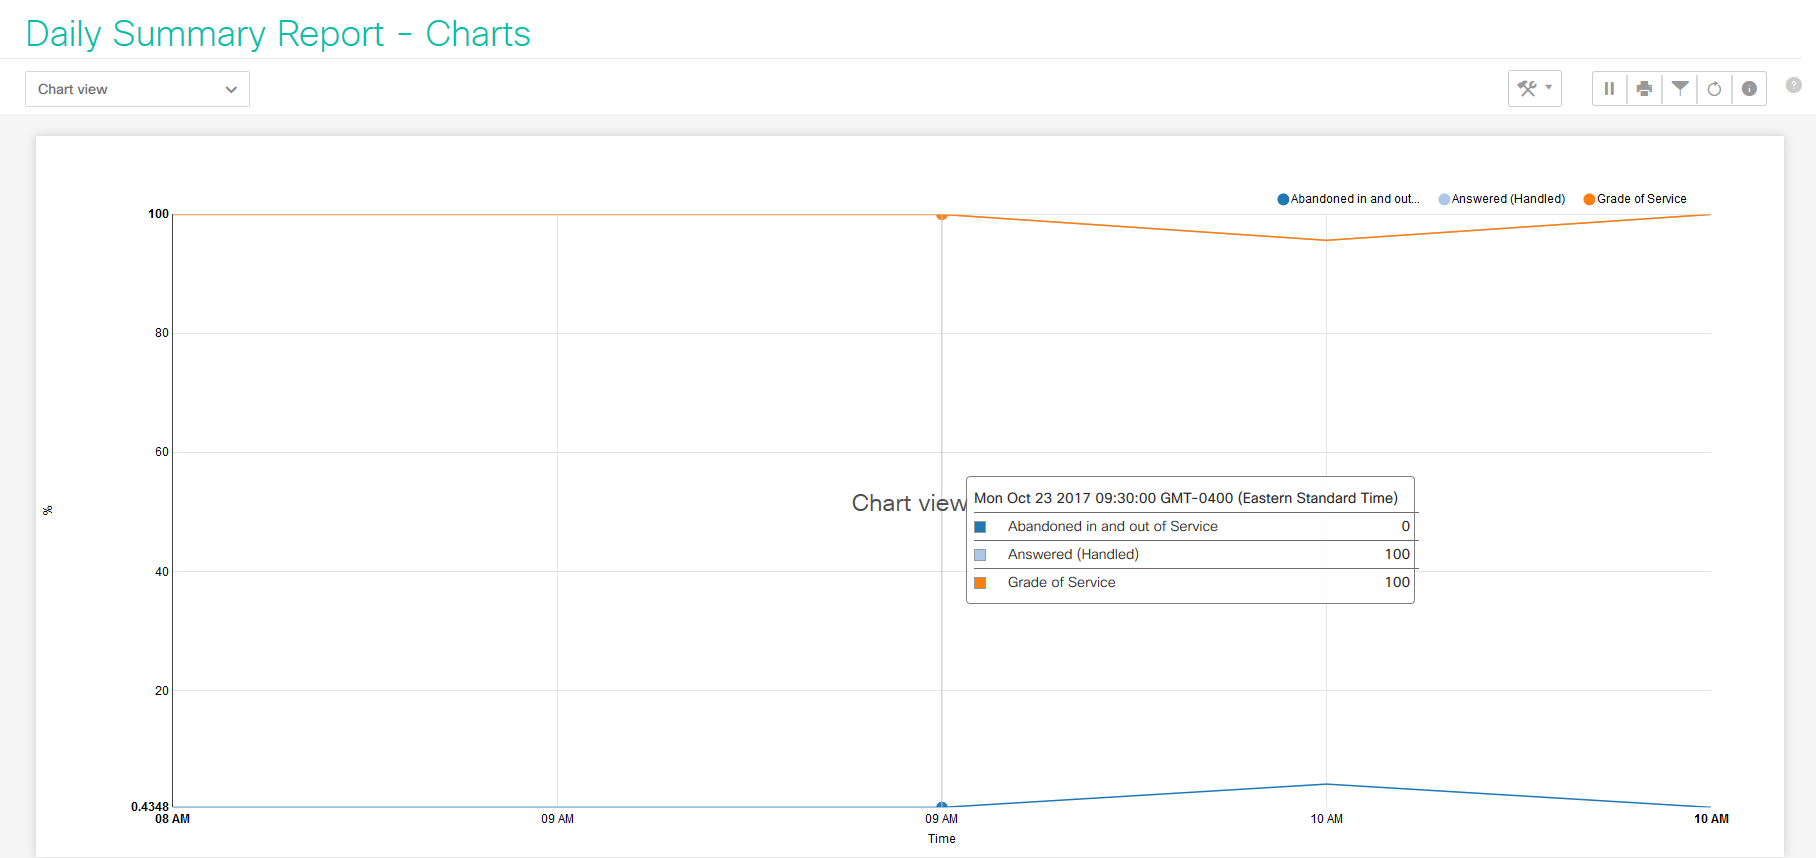Click the blue Abandoned peak at 10 AM
The width and height of the screenshot is (1816, 858).
pos(1326,784)
